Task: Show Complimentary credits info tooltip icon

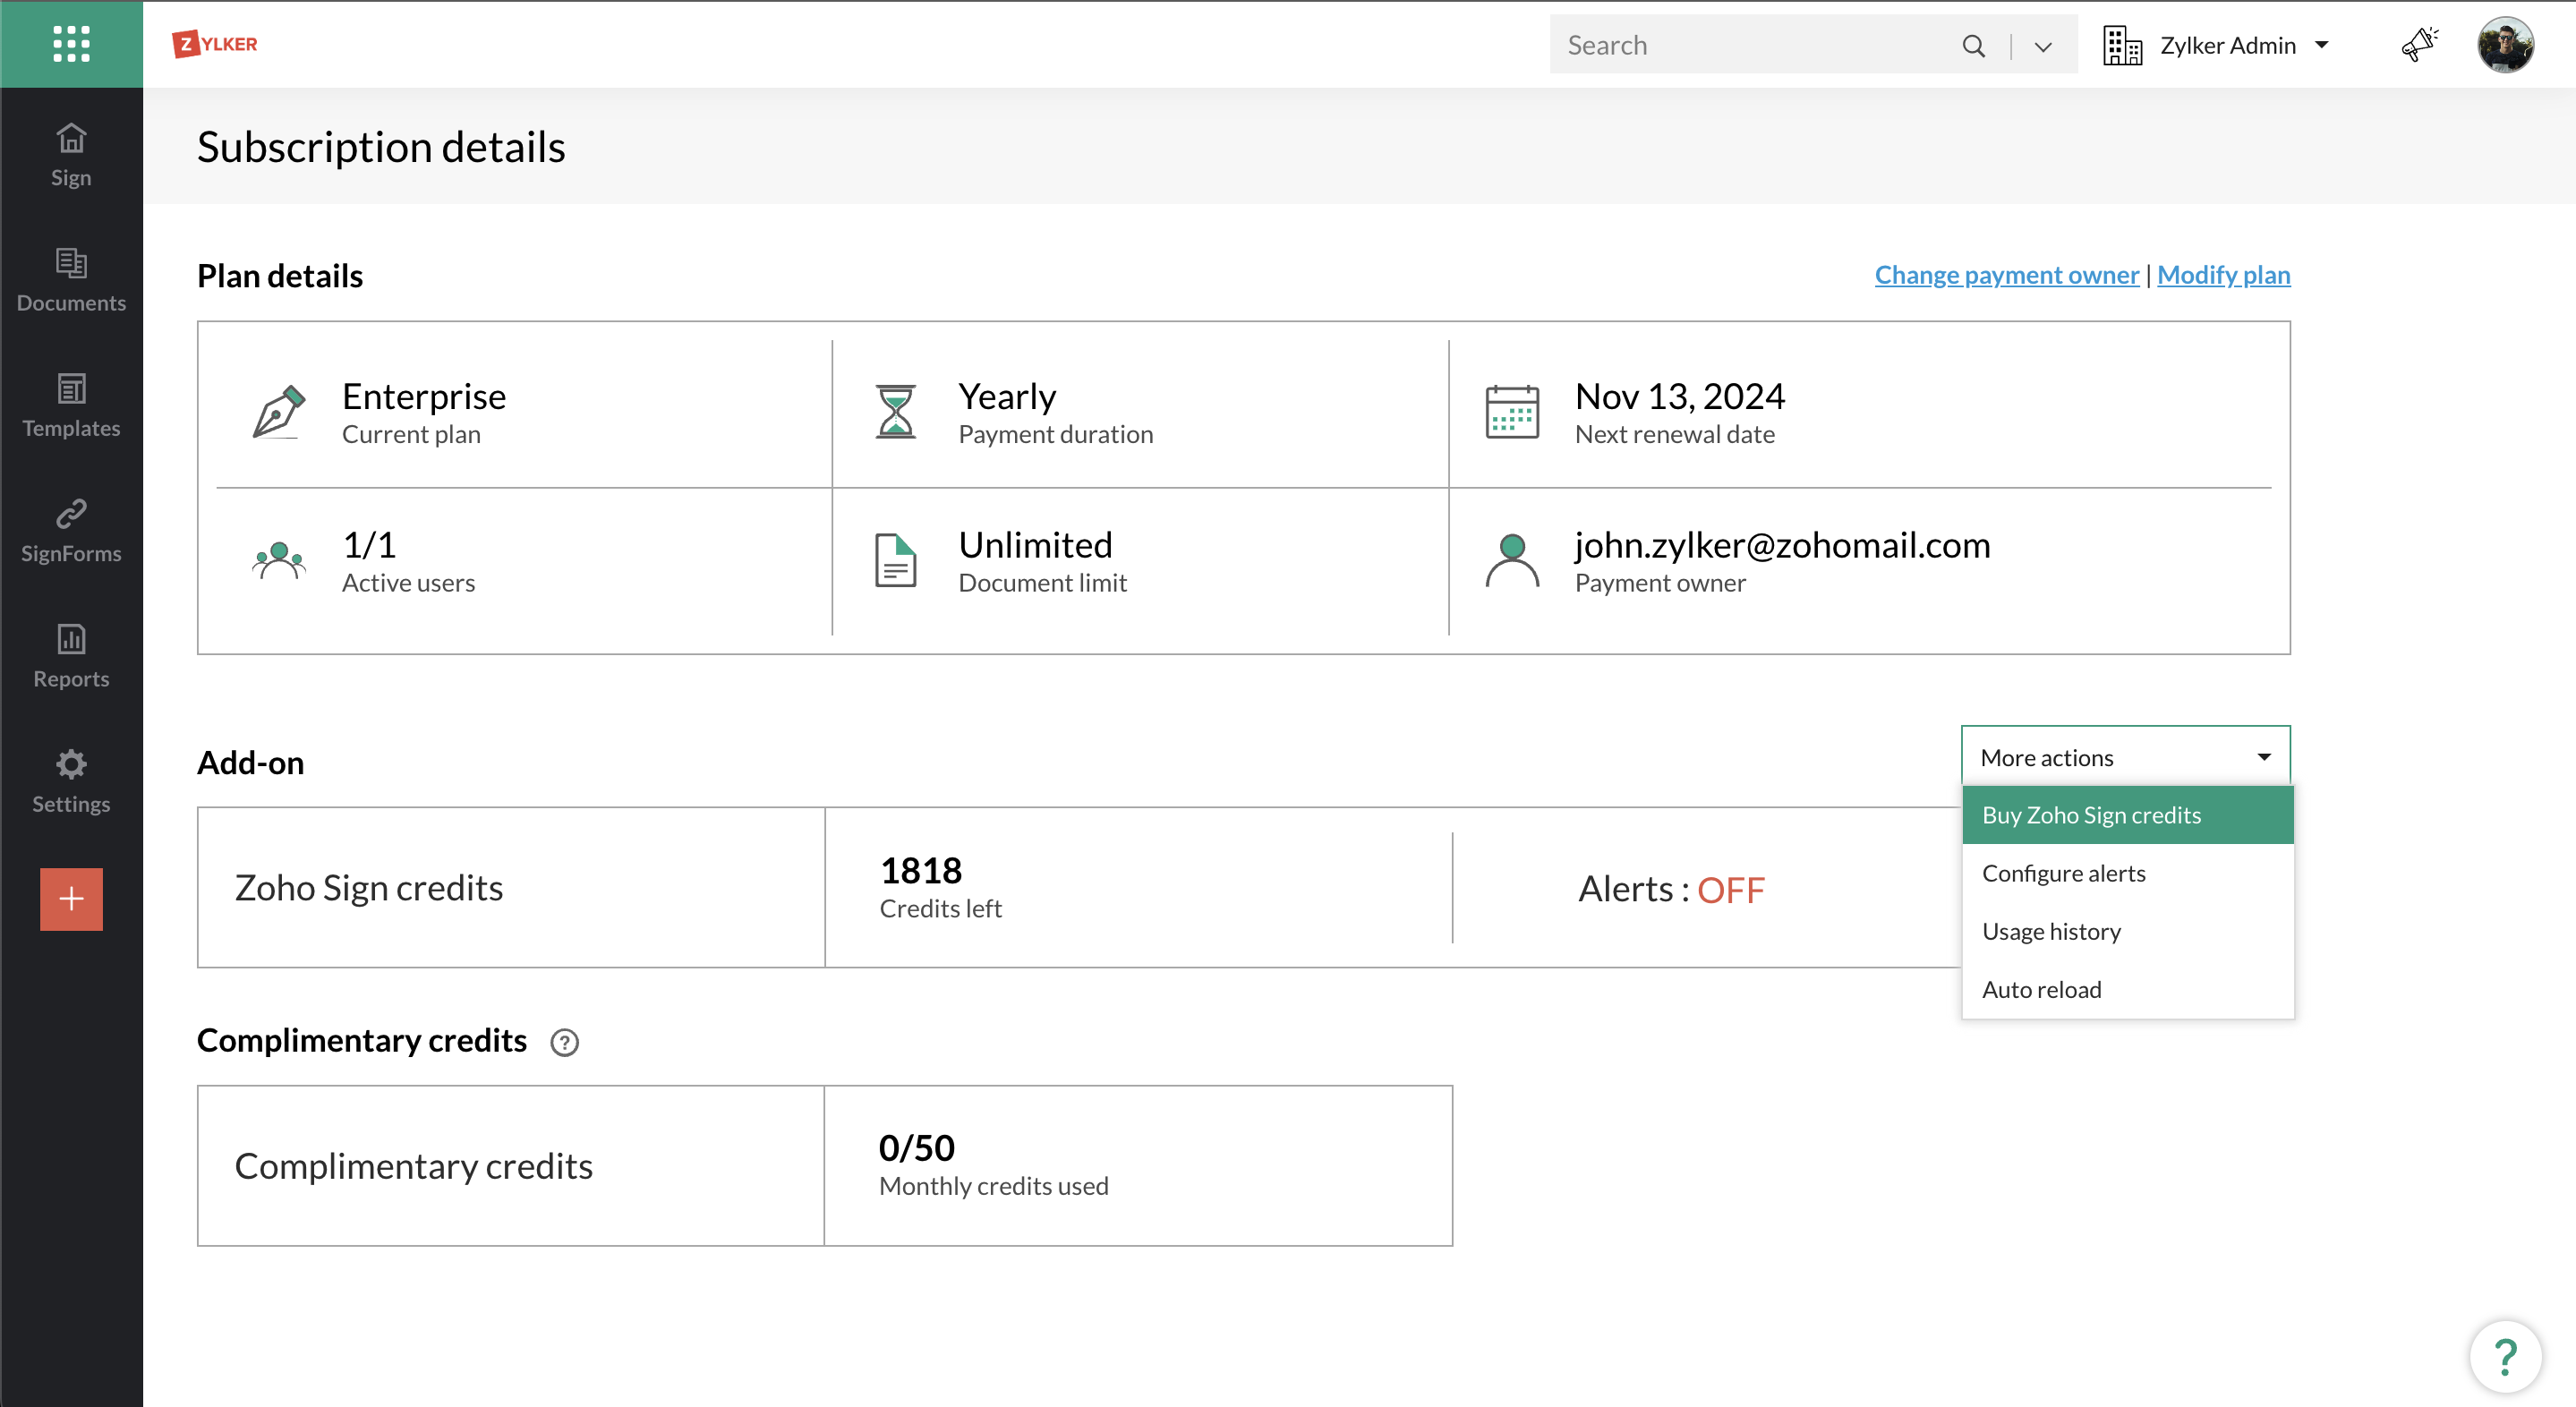Action: click(564, 1042)
